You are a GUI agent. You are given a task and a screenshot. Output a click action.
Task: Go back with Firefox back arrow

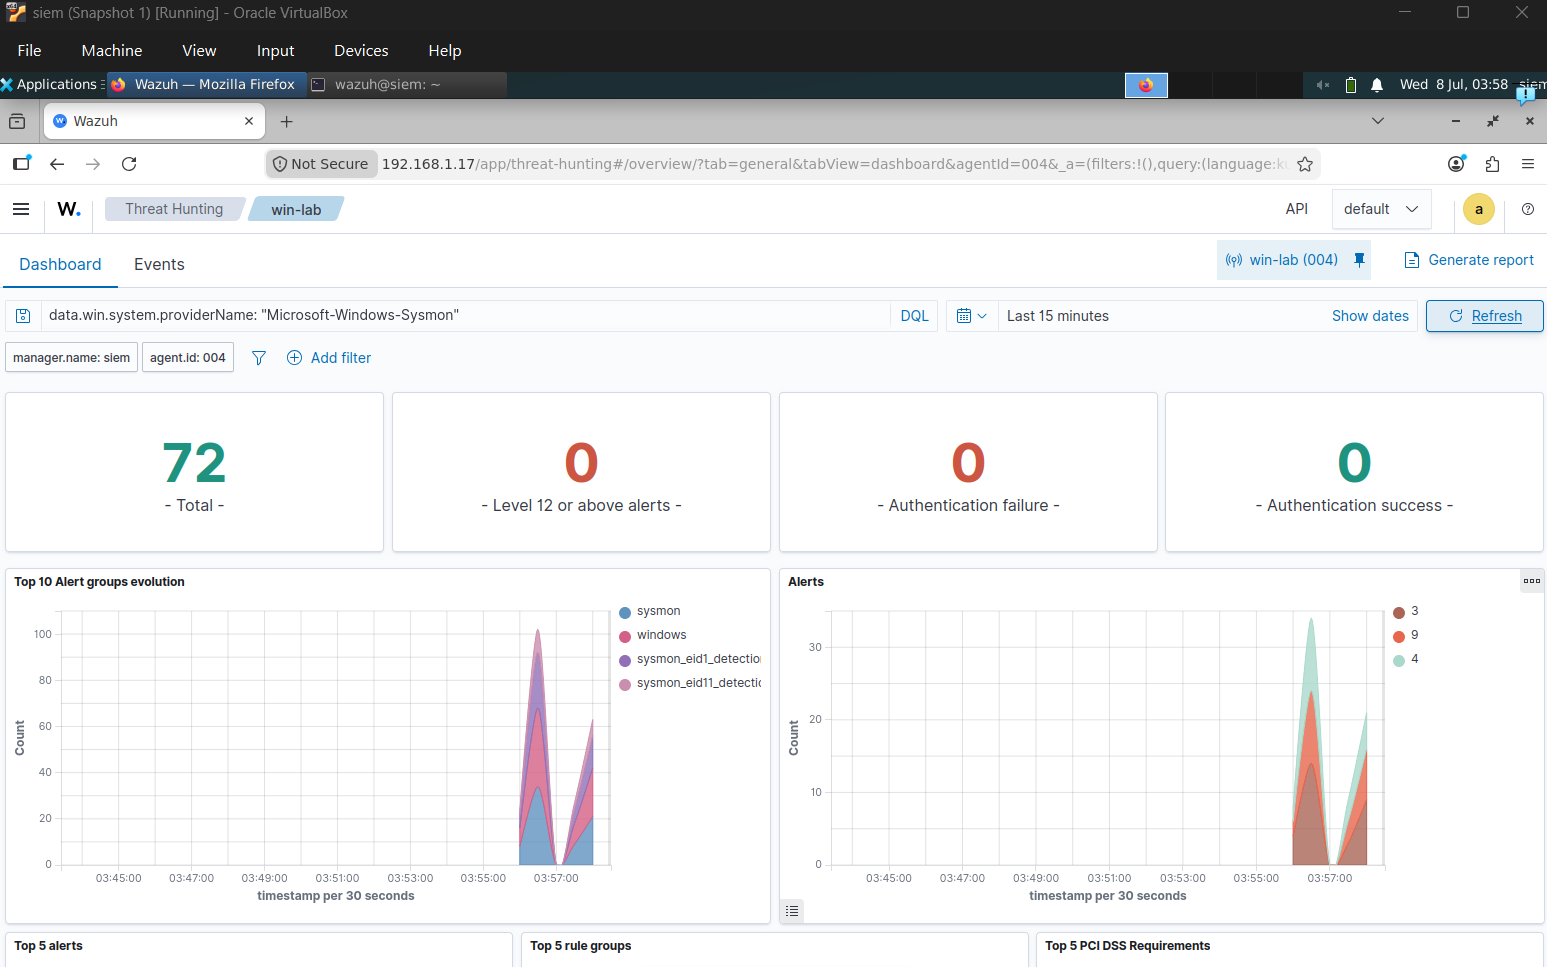pyautogui.click(x=57, y=164)
